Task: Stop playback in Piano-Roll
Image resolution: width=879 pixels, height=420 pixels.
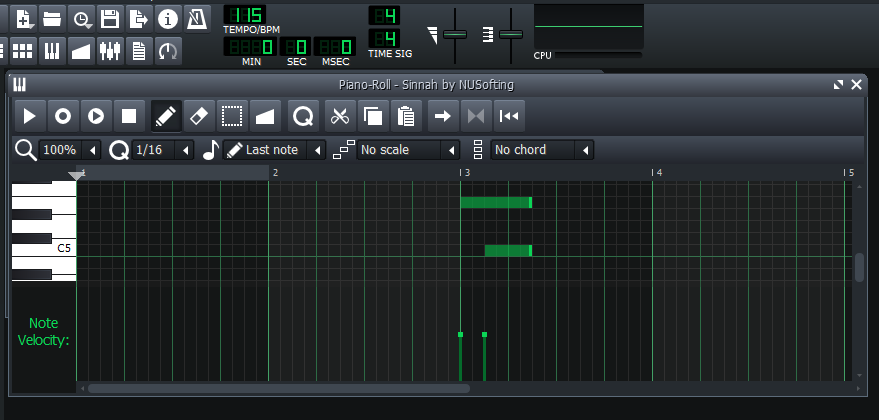Action: tap(129, 116)
